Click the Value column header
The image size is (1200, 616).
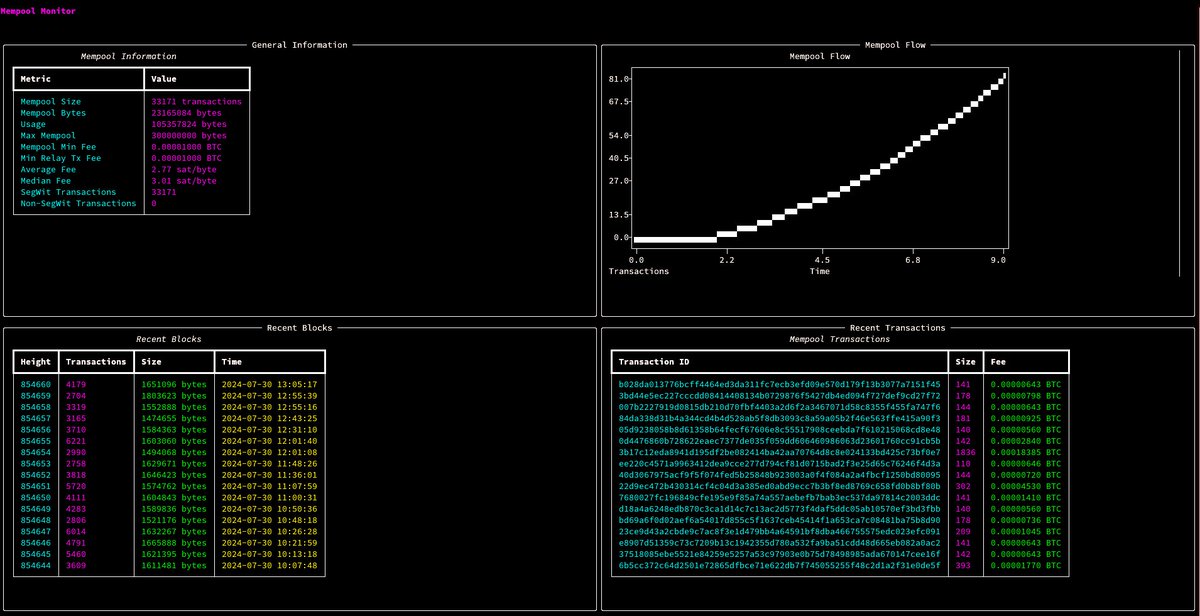(x=164, y=78)
